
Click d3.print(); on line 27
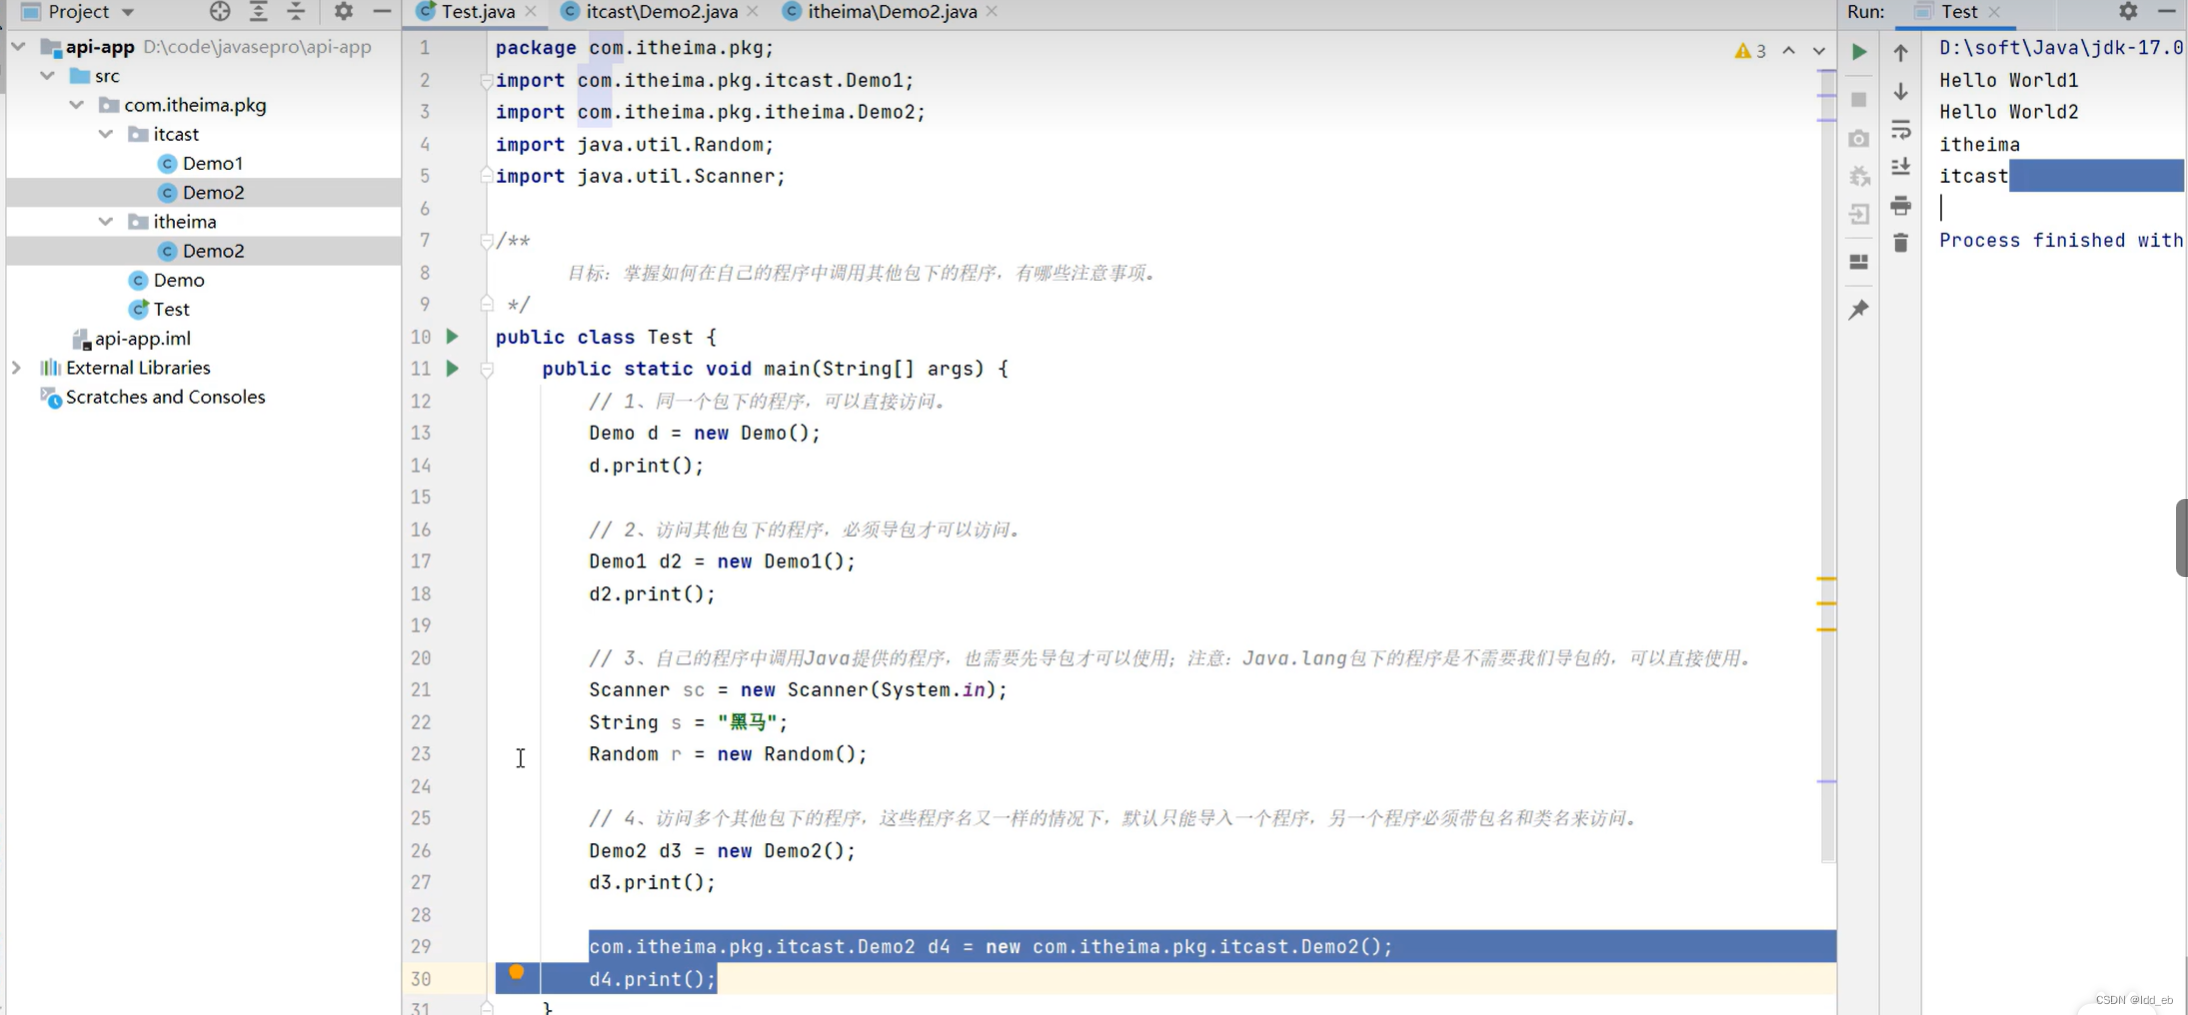pyautogui.click(x=652, y=882)
